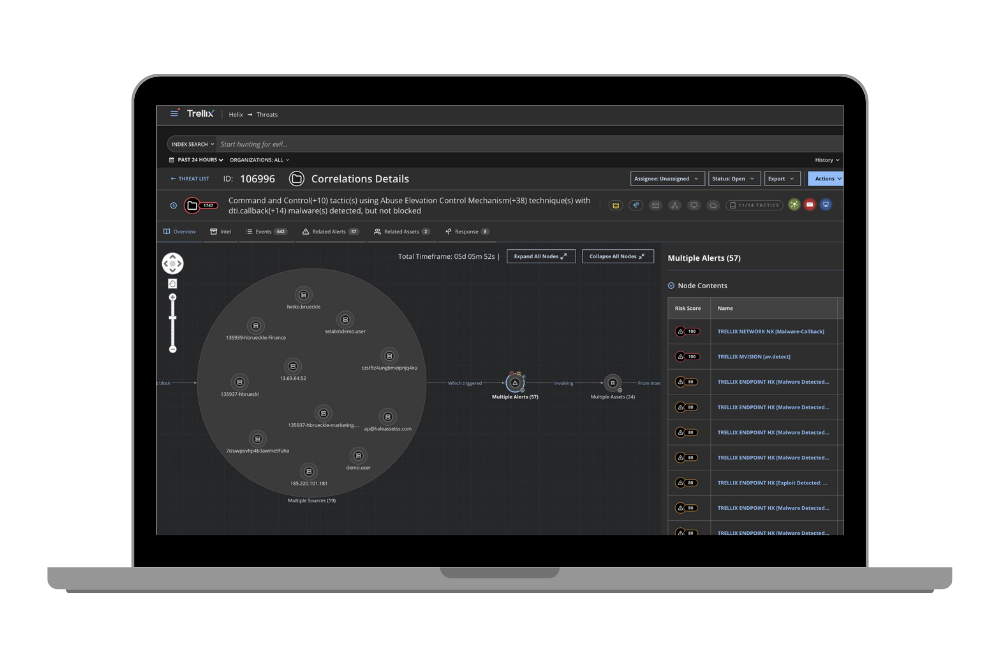Sort by Risk Score column header
1000x667 pixels.
tap(688, 309)
